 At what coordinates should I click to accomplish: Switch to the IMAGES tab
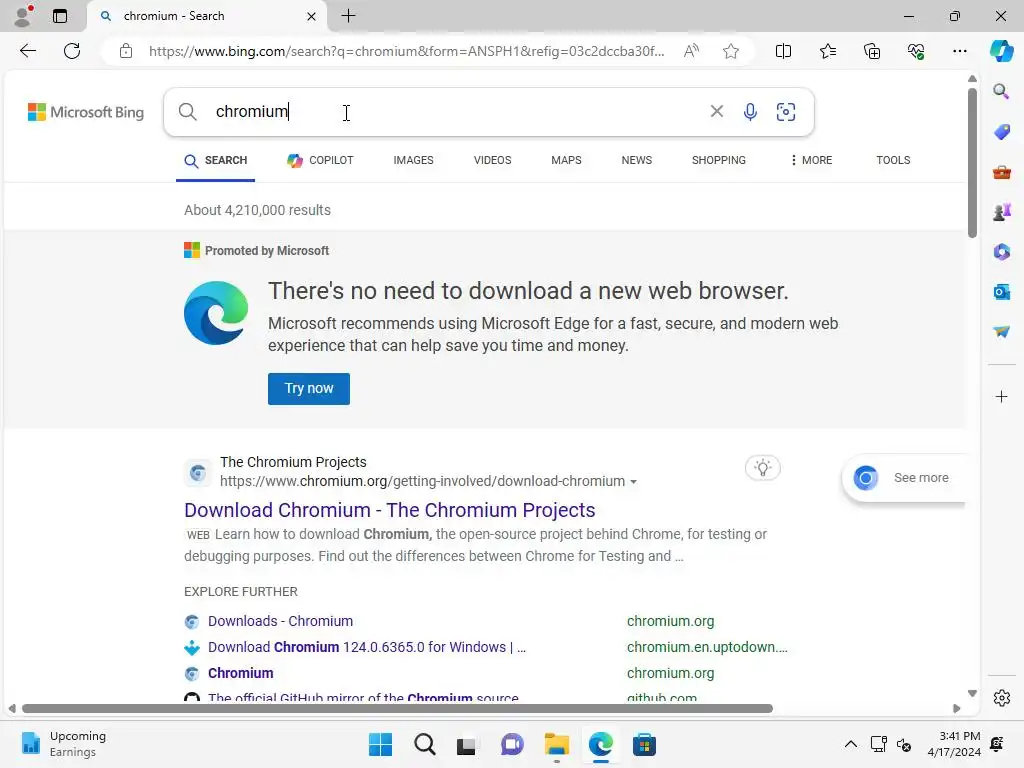pyautogui.click(x=413, y=160)
